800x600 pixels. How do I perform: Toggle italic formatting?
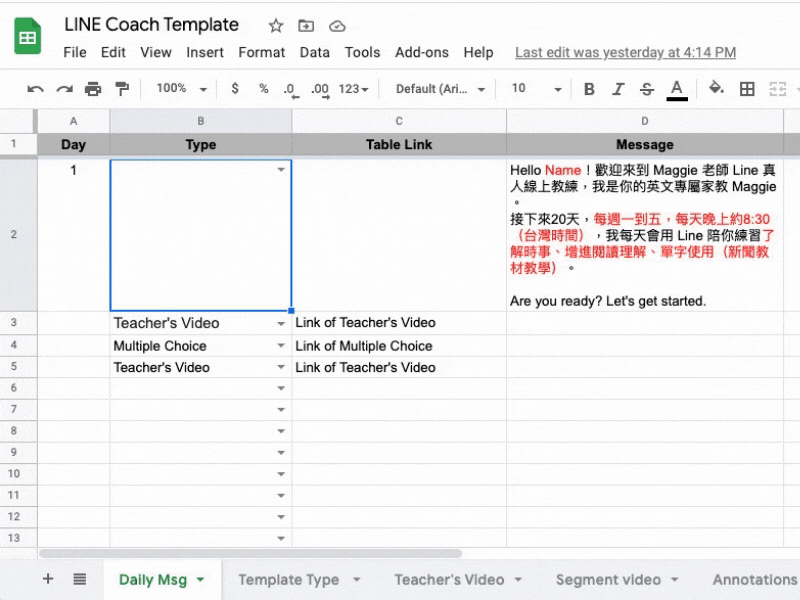pos(617,88)
